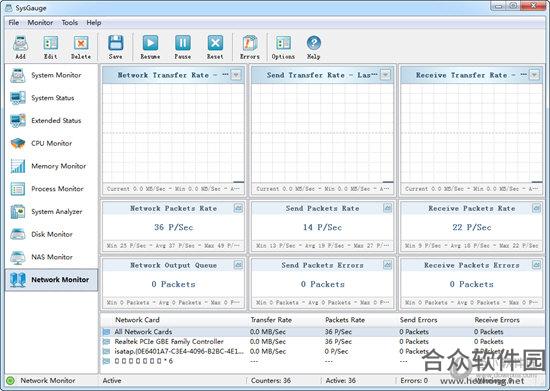Open Process Monitor in the sidebar
Image resolution: width=550 pixels, height=391 pixels.
tap(51, 189)
